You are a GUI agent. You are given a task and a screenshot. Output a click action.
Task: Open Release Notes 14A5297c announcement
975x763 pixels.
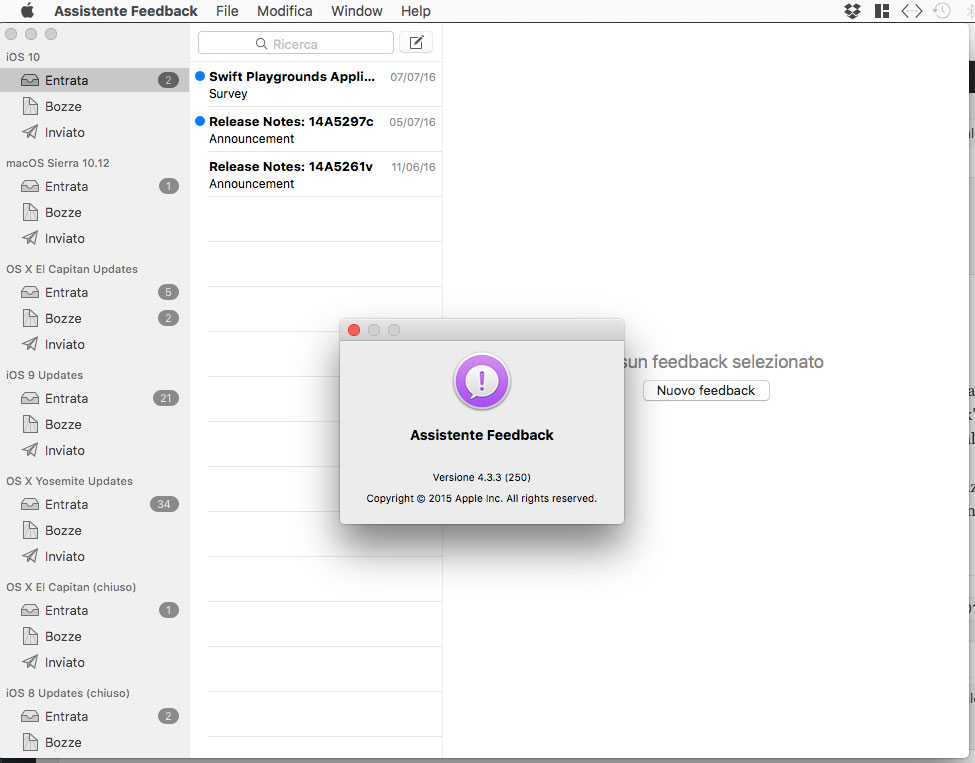[x=316, y=129]
